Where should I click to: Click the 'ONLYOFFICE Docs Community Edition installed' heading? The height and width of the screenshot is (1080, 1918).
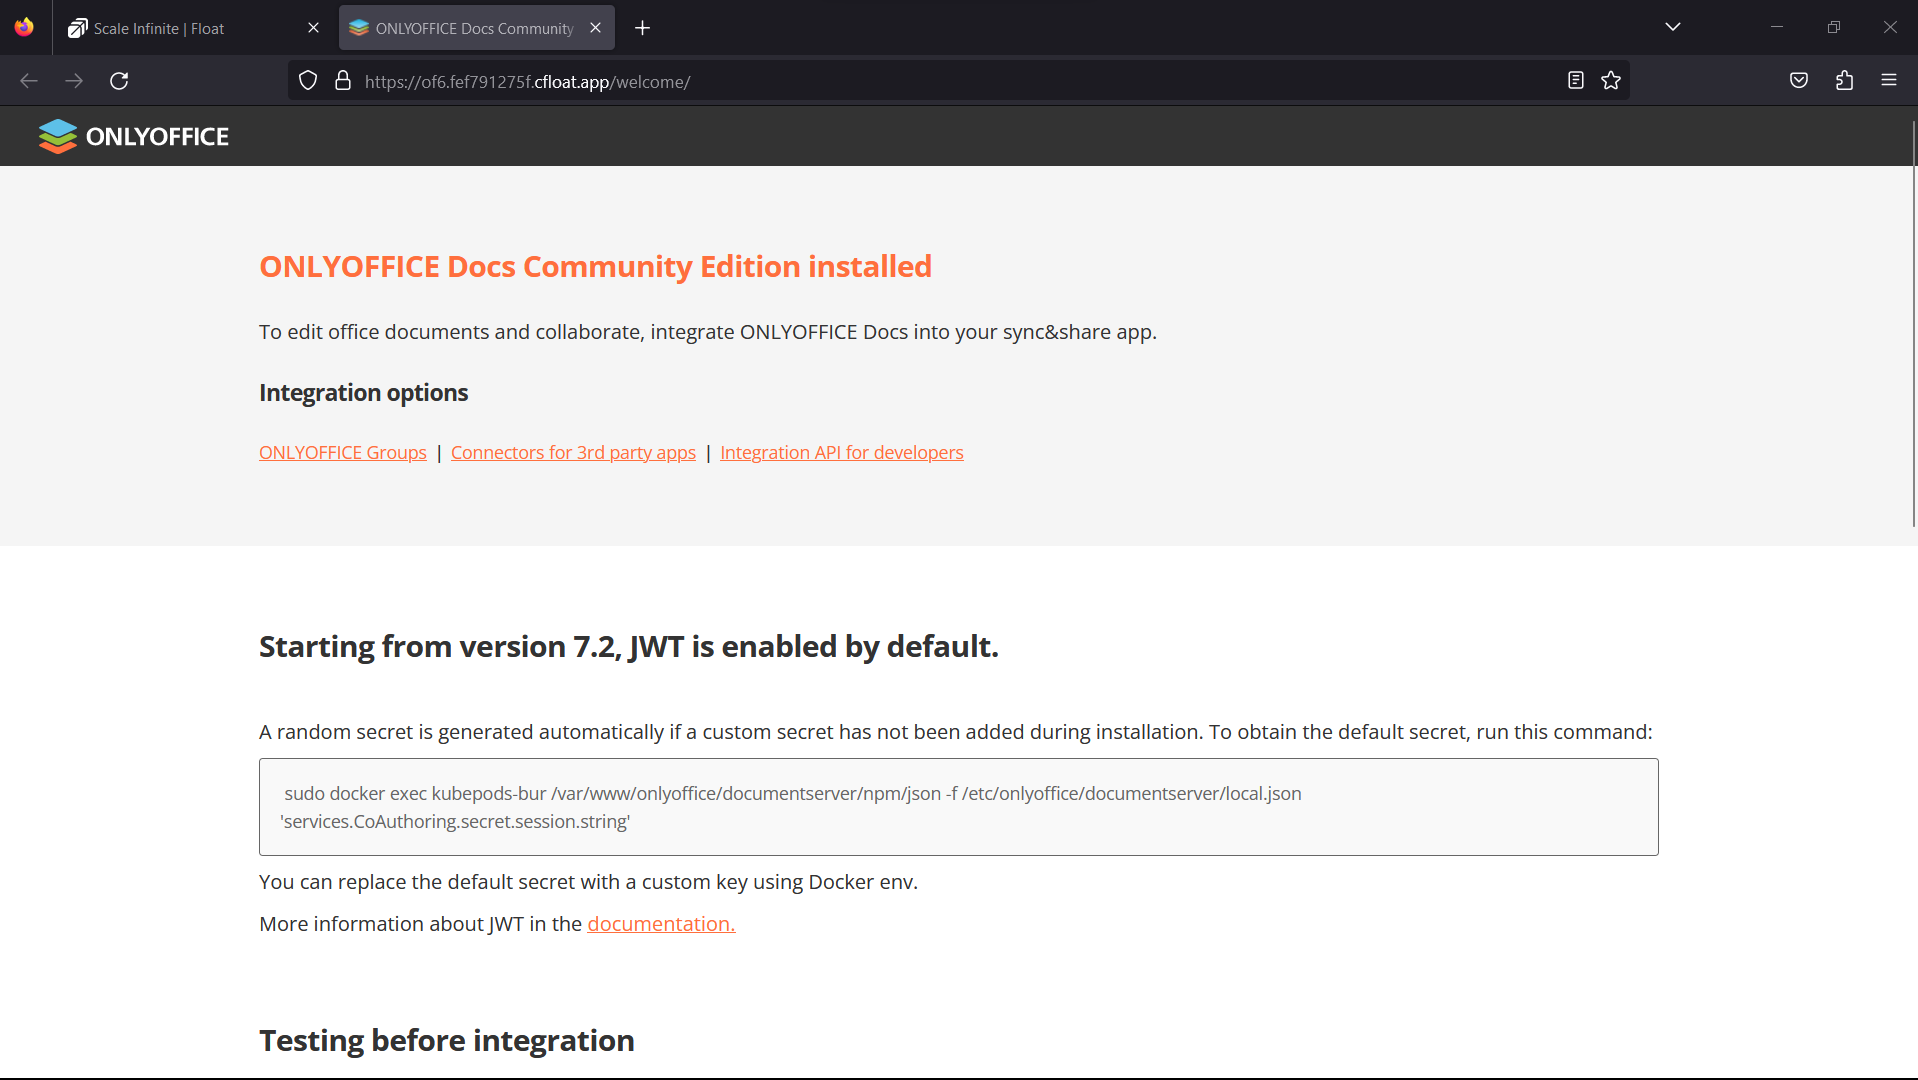[x=595, y=267]
